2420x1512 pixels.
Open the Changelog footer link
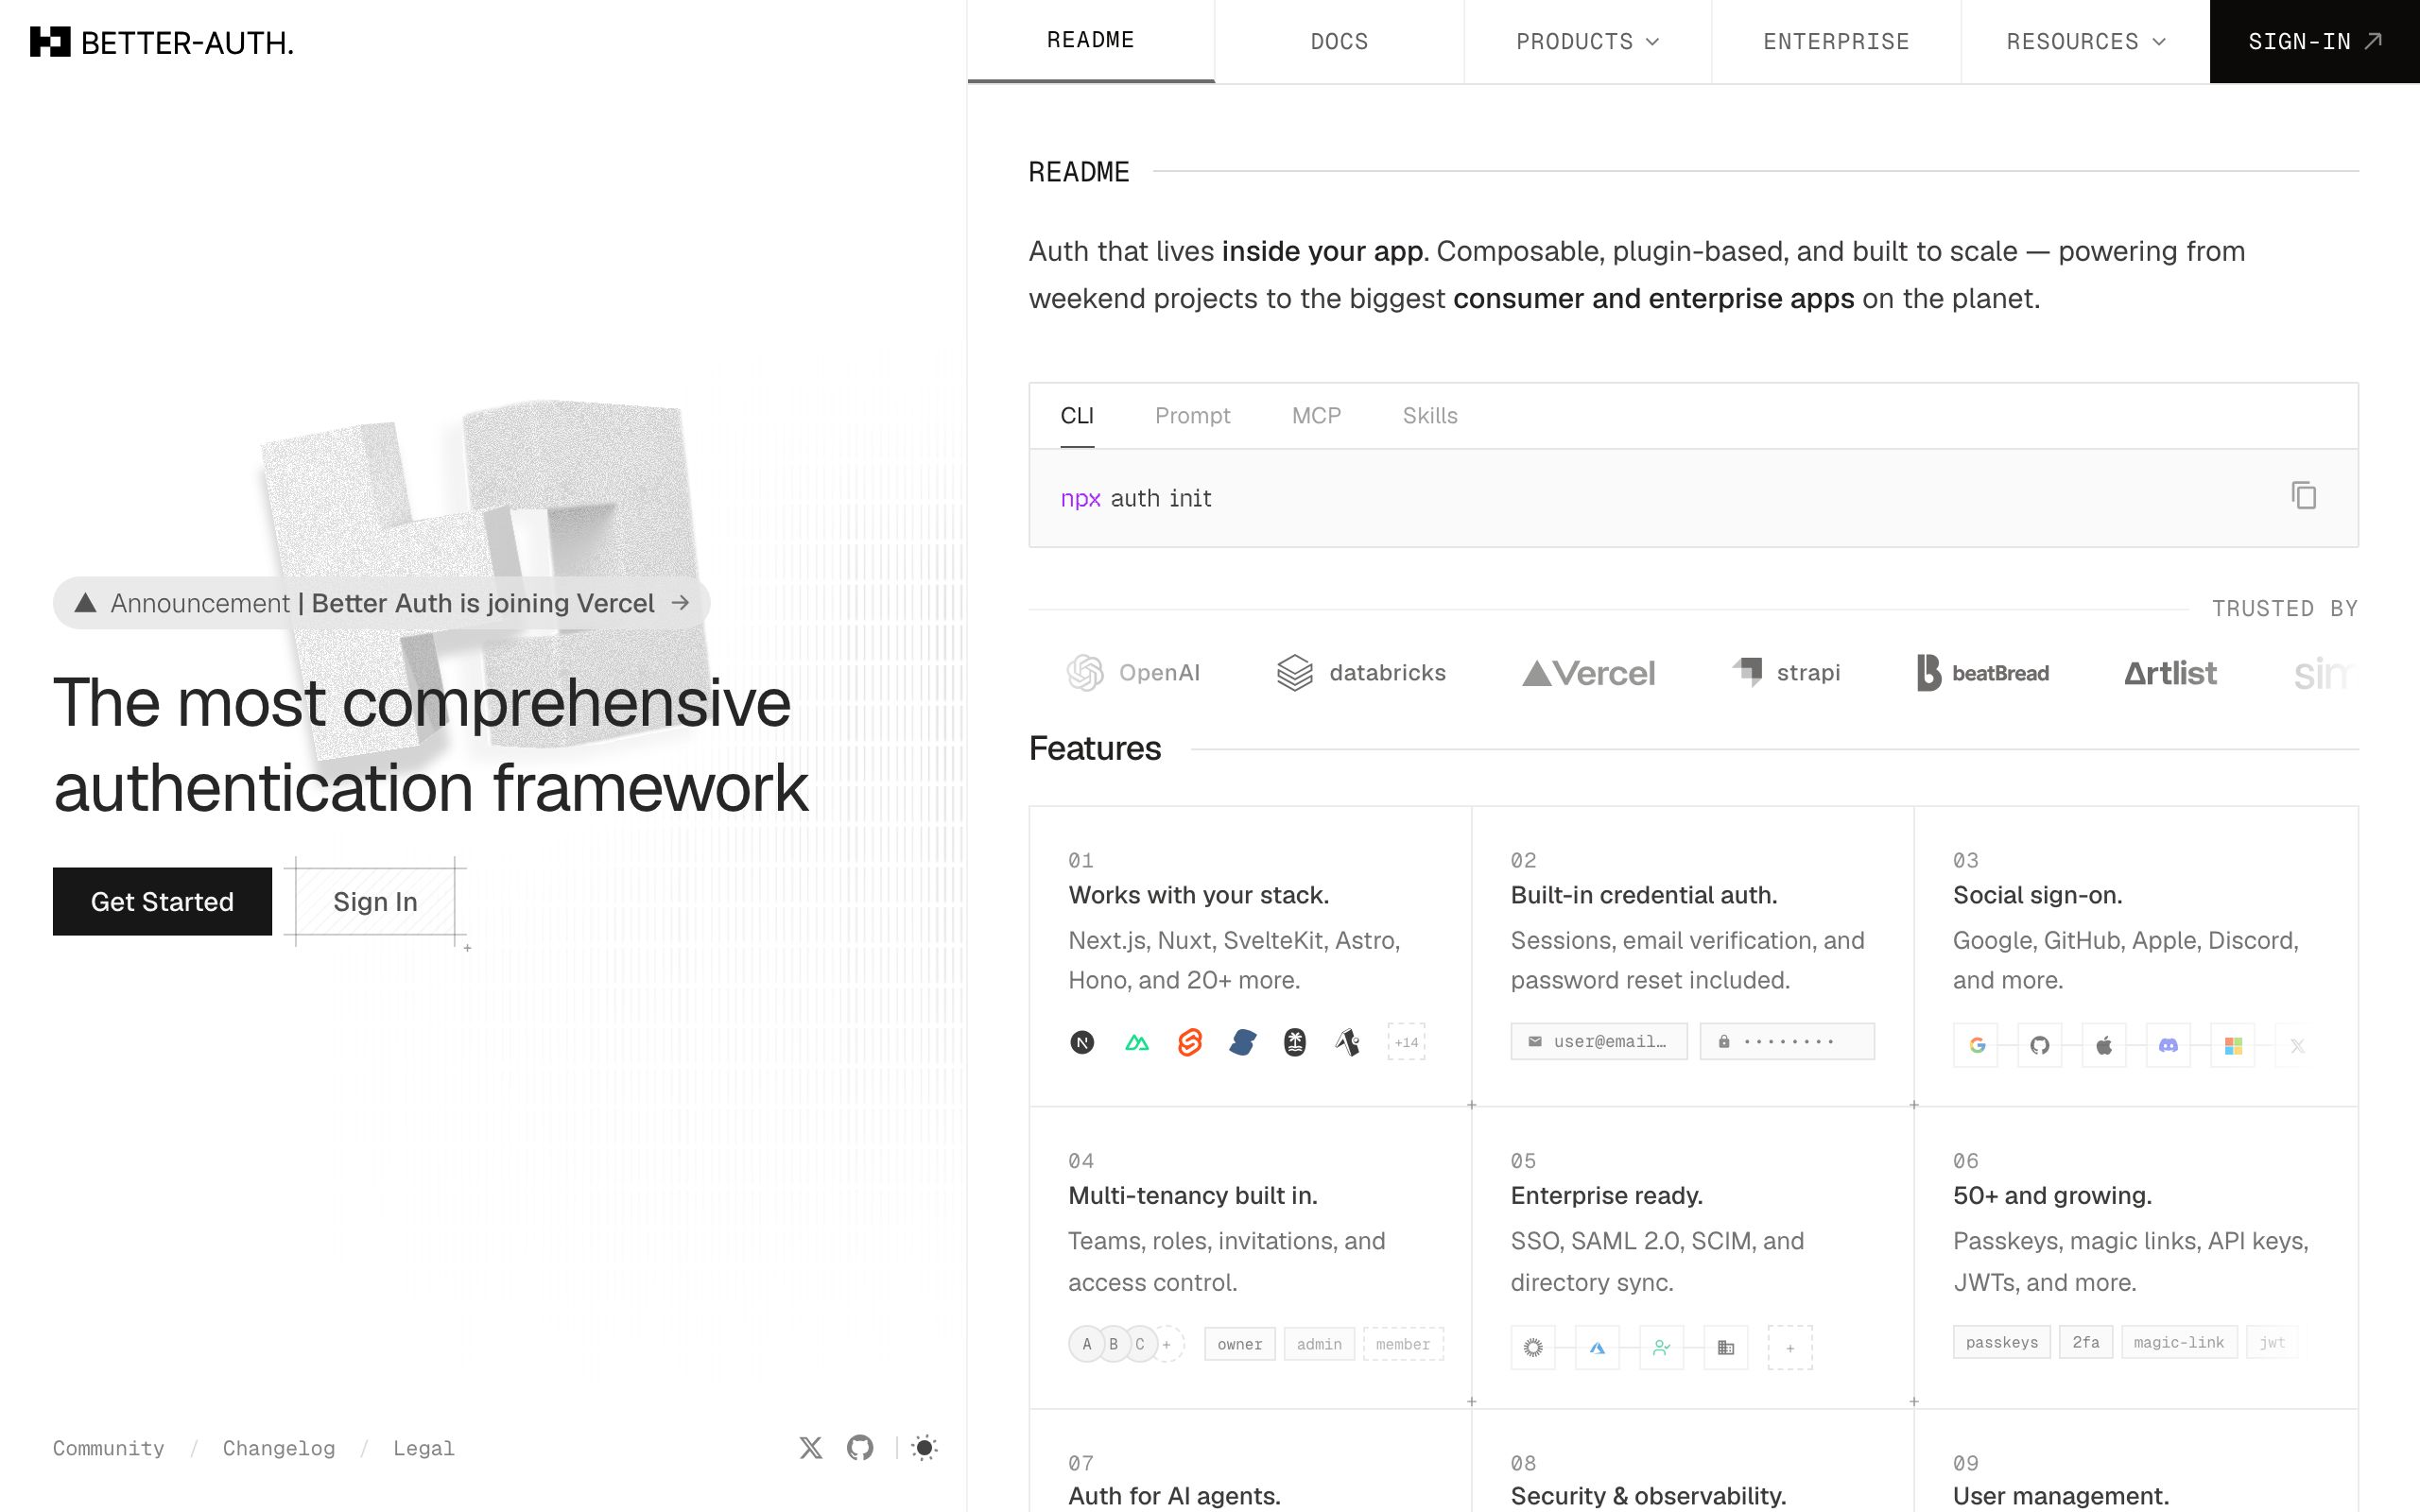(279, 1448)
